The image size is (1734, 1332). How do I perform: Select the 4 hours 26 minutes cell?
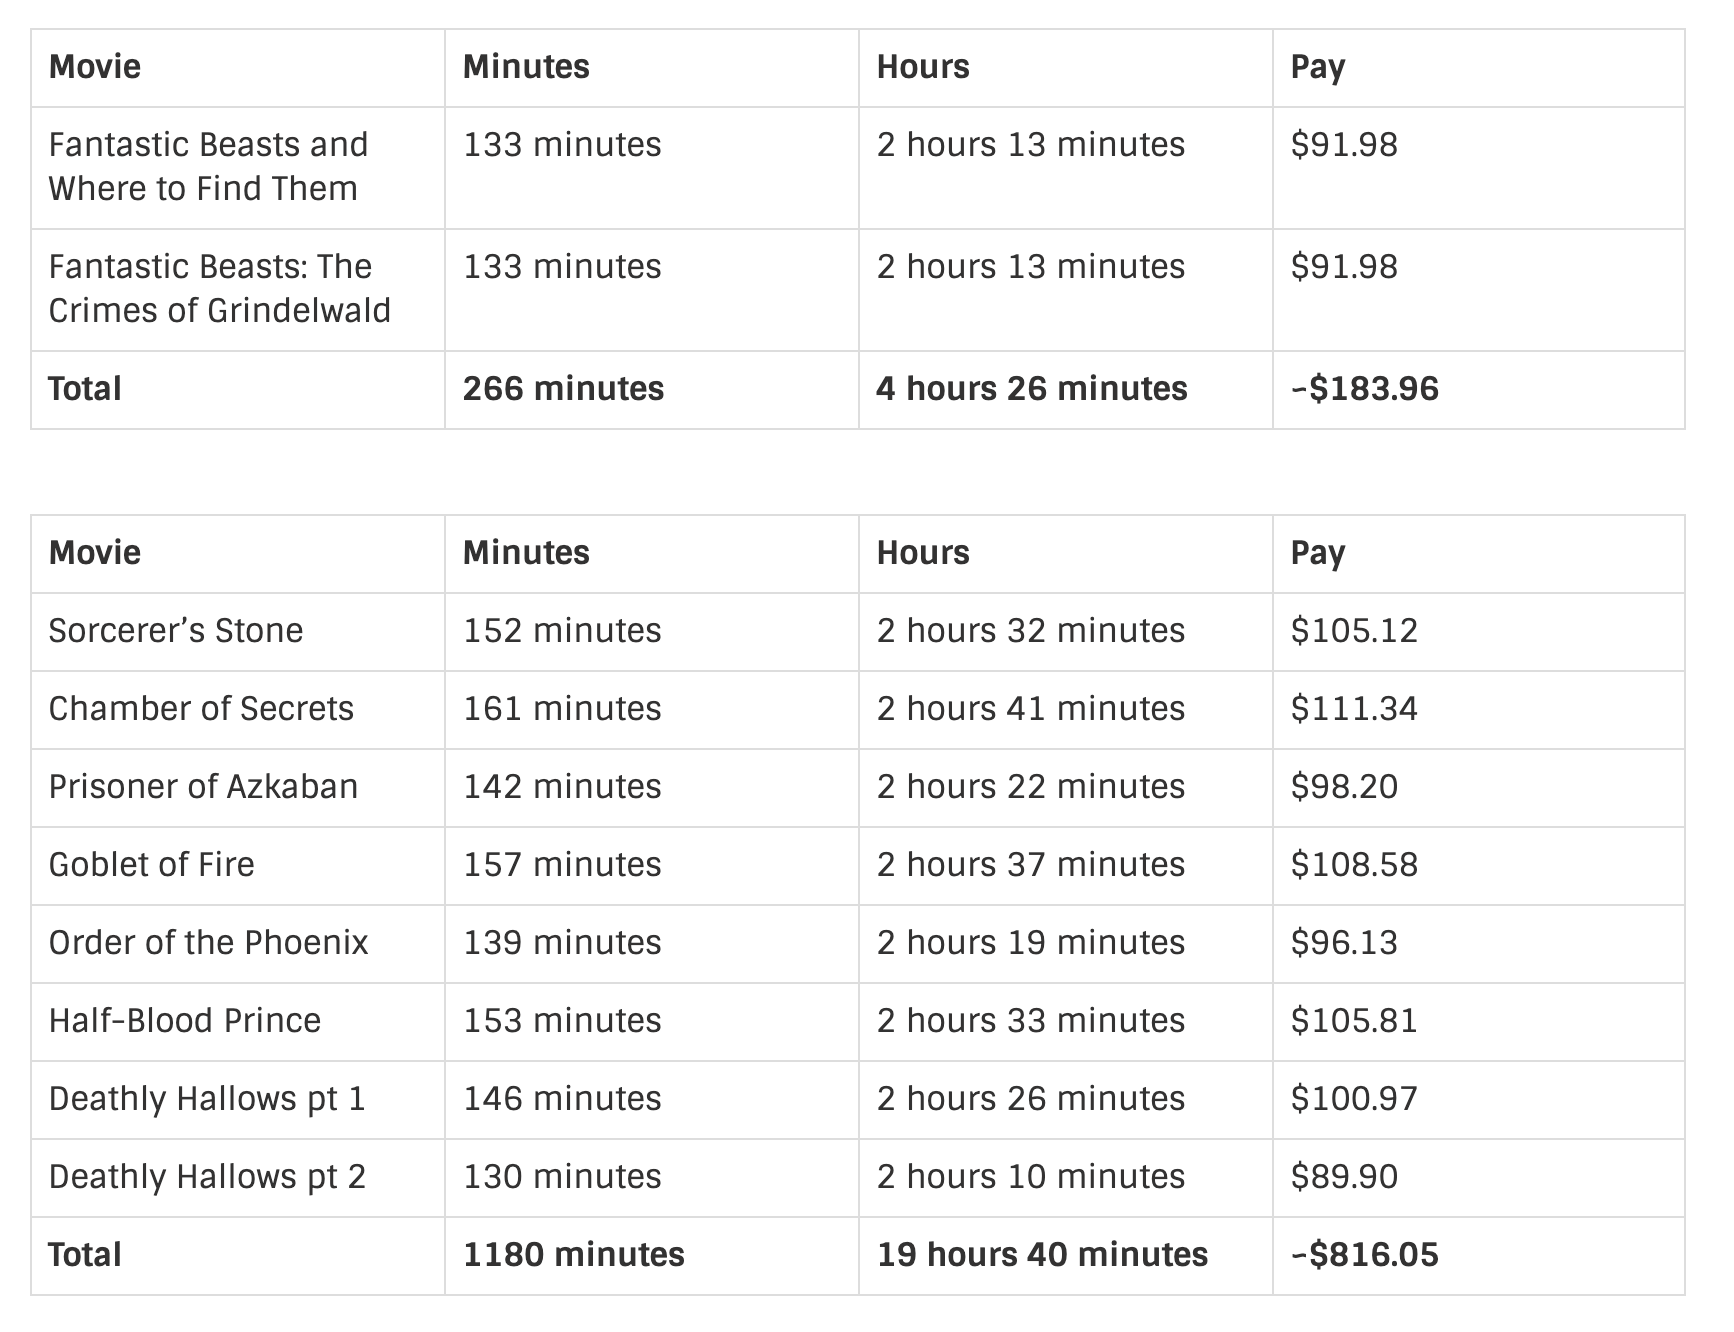pyautogui.click(x=1032, y=389)
